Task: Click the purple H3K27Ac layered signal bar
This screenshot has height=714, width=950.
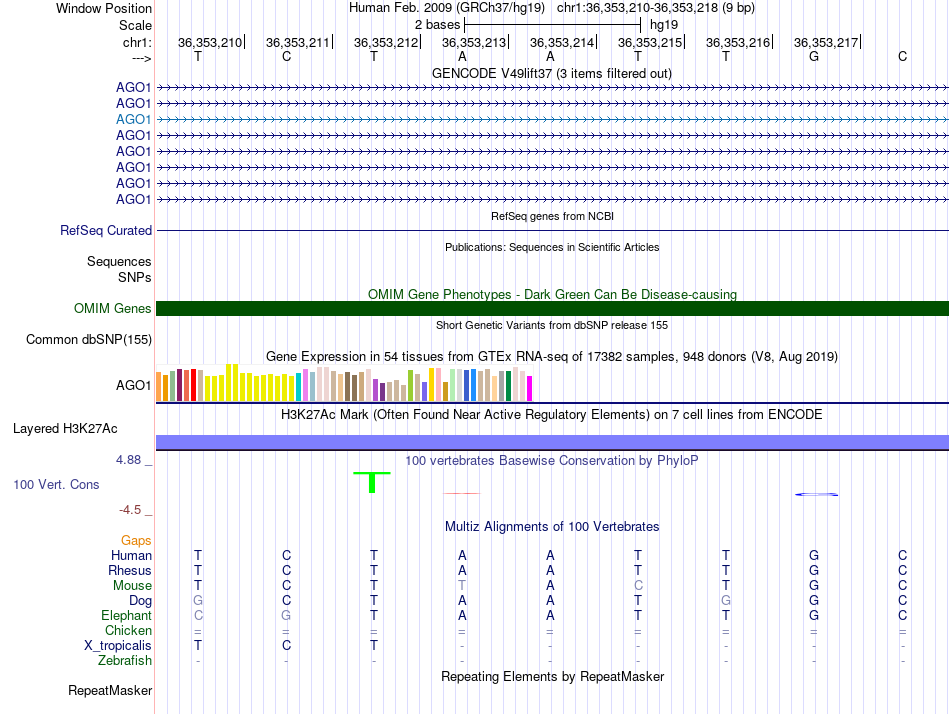Action: pos(552,442)
